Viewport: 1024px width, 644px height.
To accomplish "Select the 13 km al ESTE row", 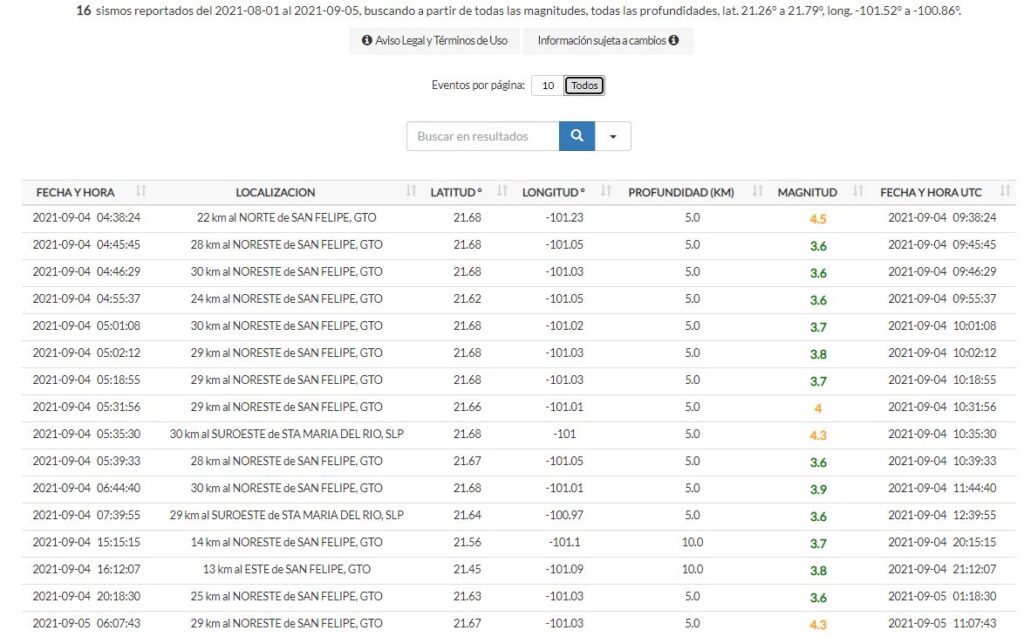I will click(288, 570).
